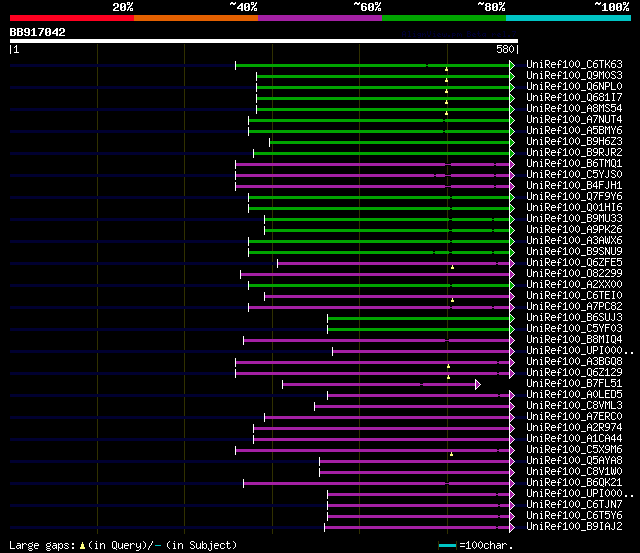
Task: Select the UniRef100_B9RJR2 label
Action: click(x=574, y=153)
